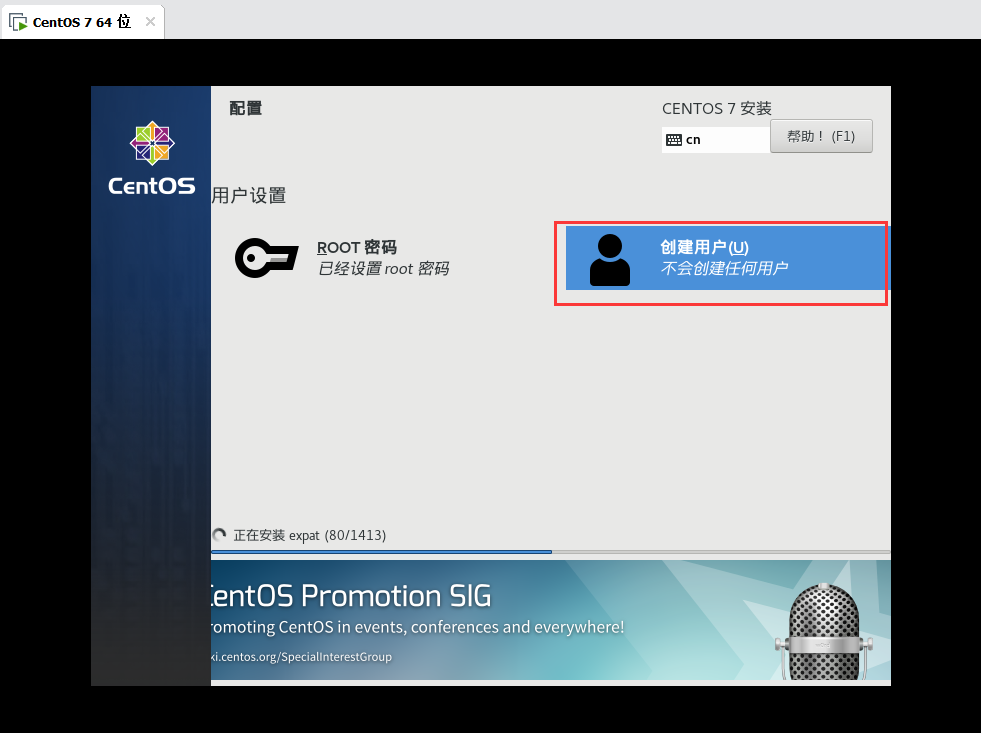Screen dimensions: 981x733
Task: Click the keyboard layout icon
Action: (674, 139)
